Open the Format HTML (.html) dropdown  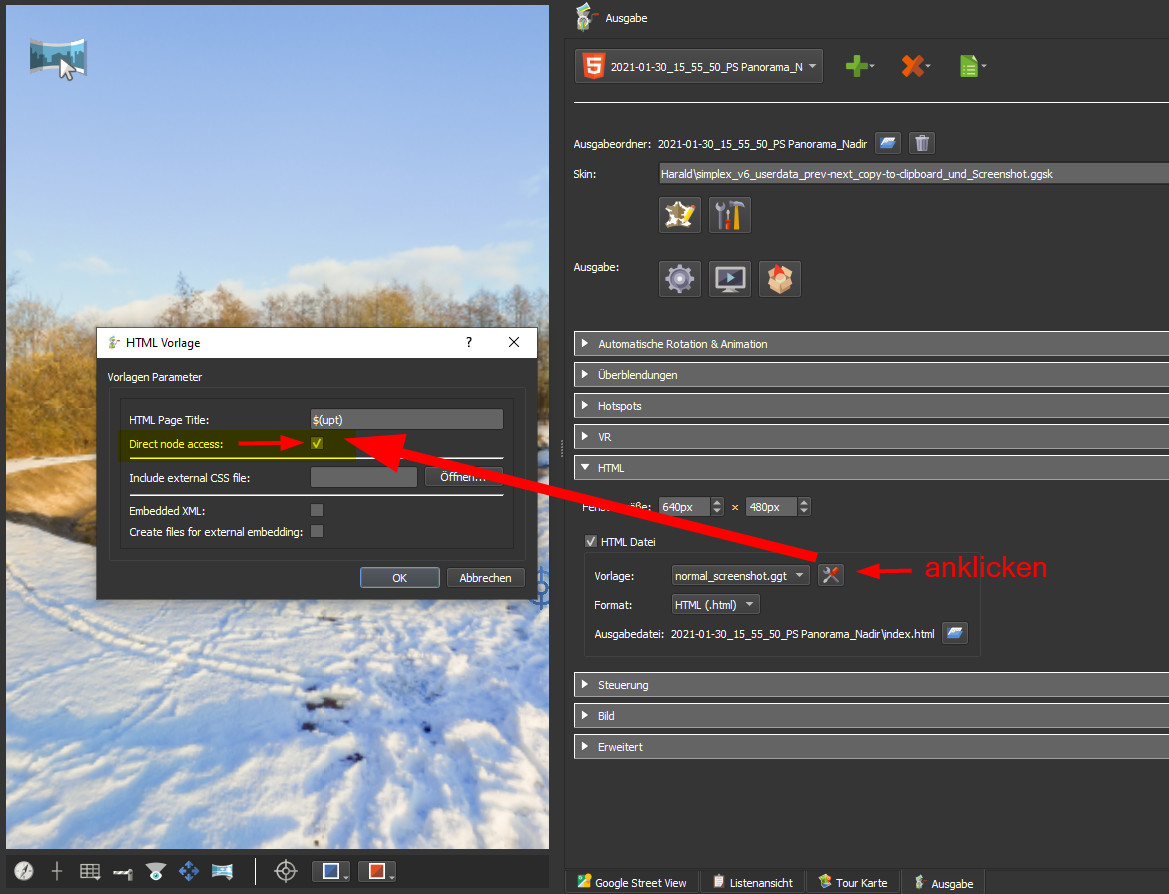716,604
